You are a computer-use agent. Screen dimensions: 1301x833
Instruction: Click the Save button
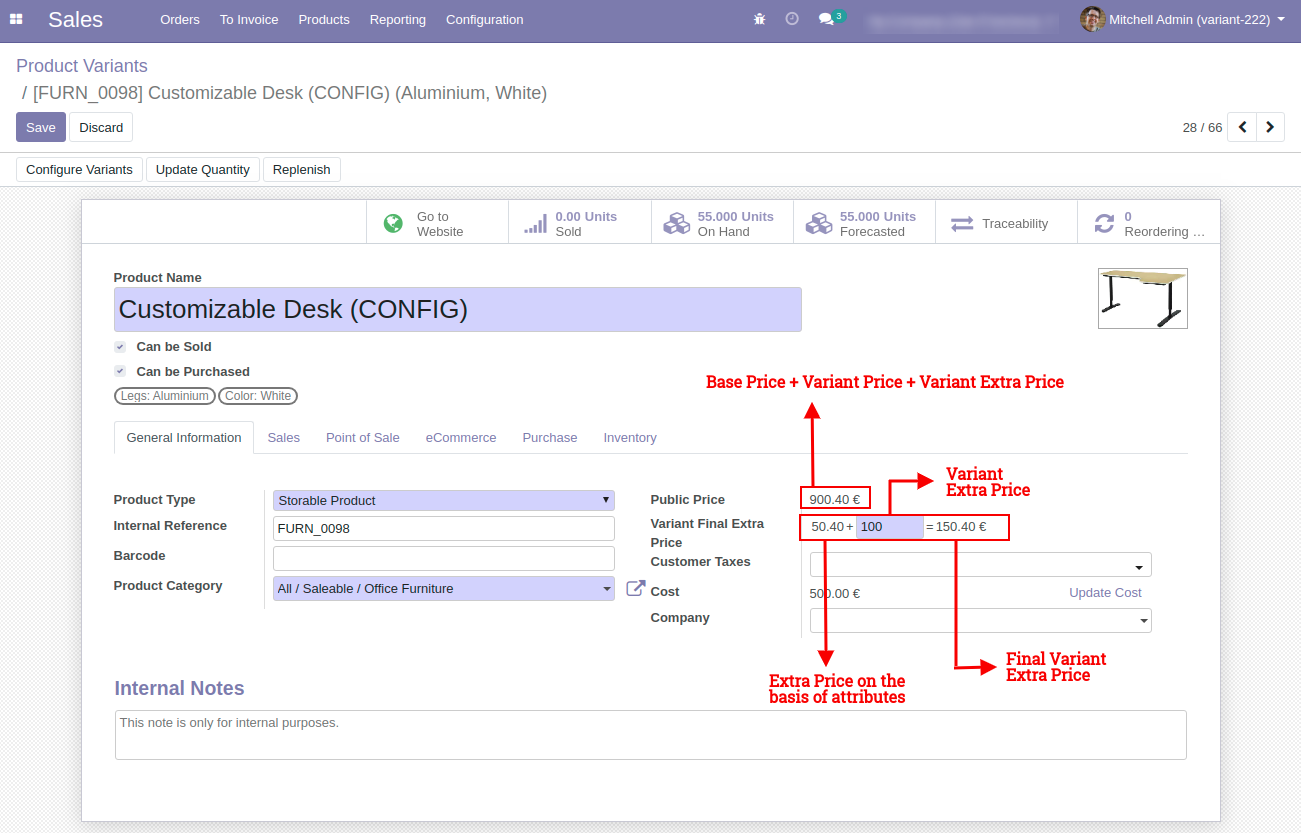41,127
